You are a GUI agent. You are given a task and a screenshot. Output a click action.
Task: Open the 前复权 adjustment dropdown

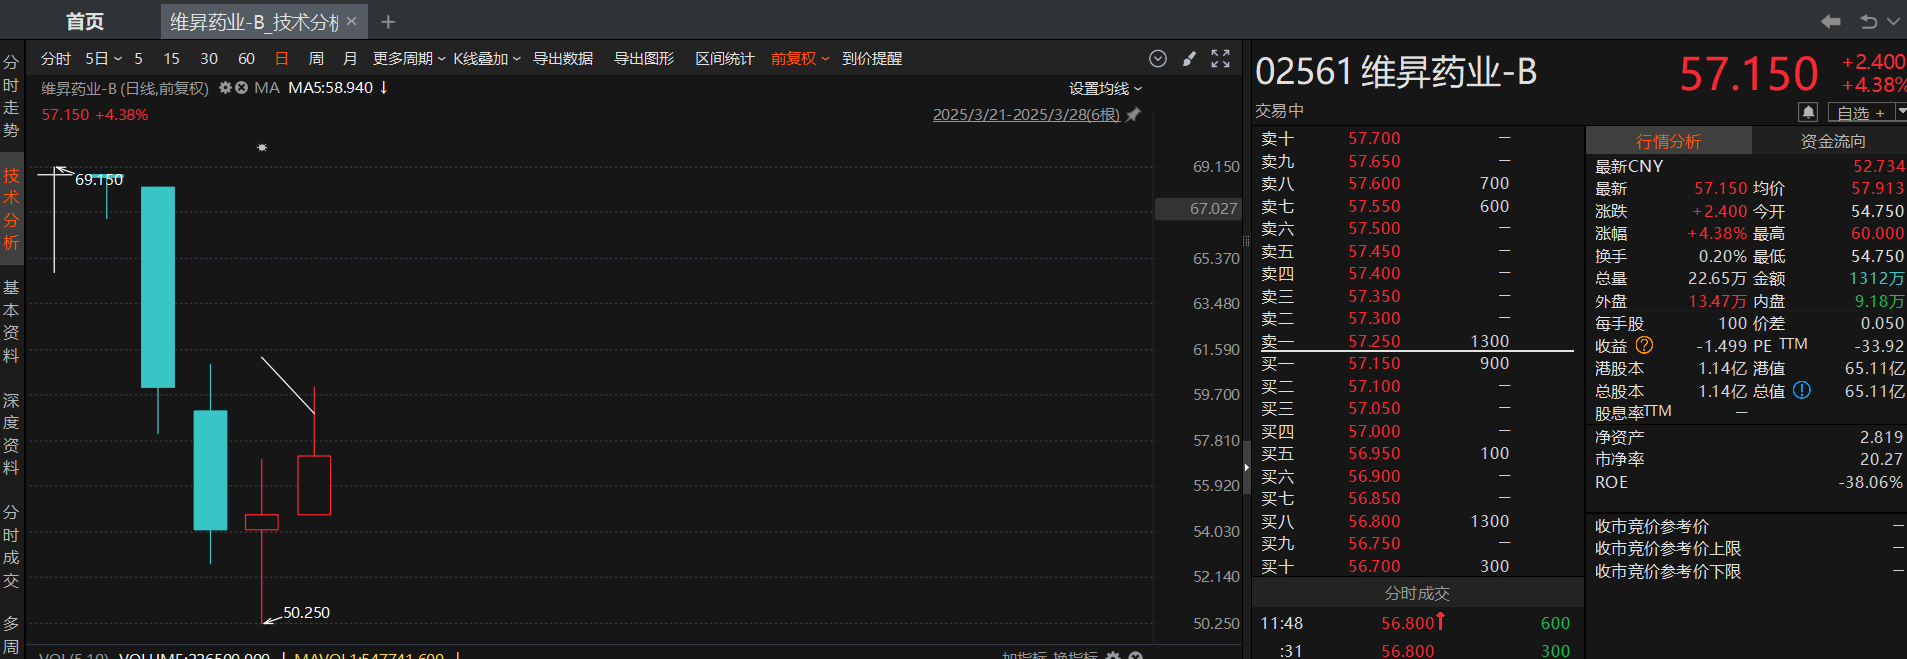pyautogui.click(x=800, y=59)
